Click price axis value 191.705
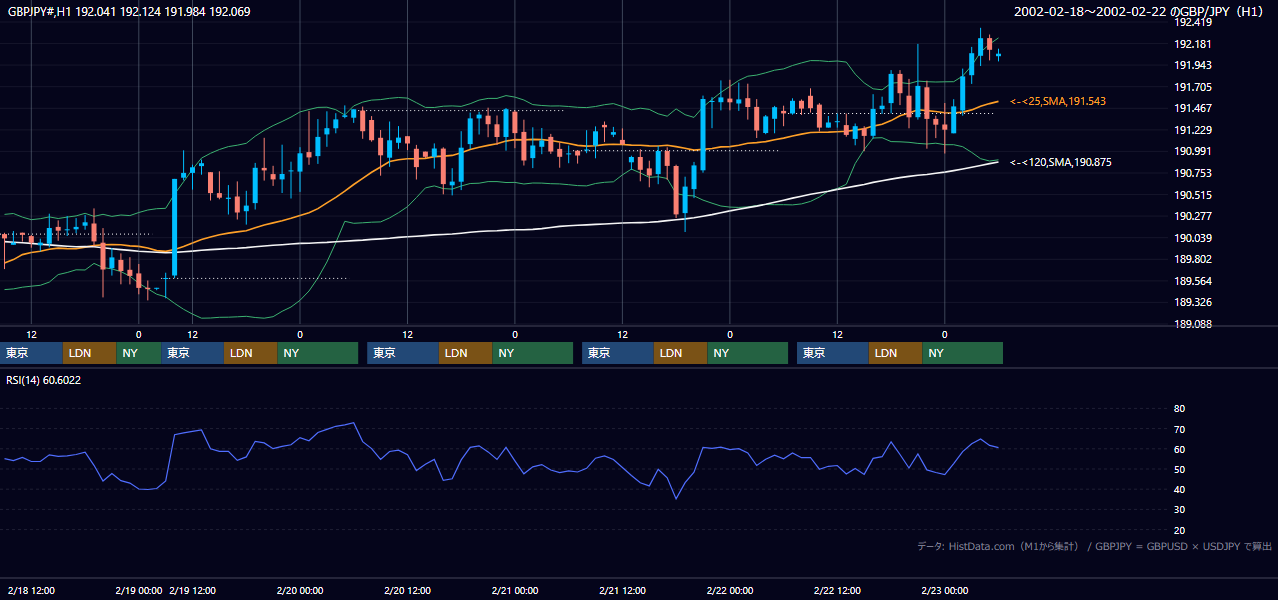This screenshot has height=600, width=1278. tap(1192, 87)
